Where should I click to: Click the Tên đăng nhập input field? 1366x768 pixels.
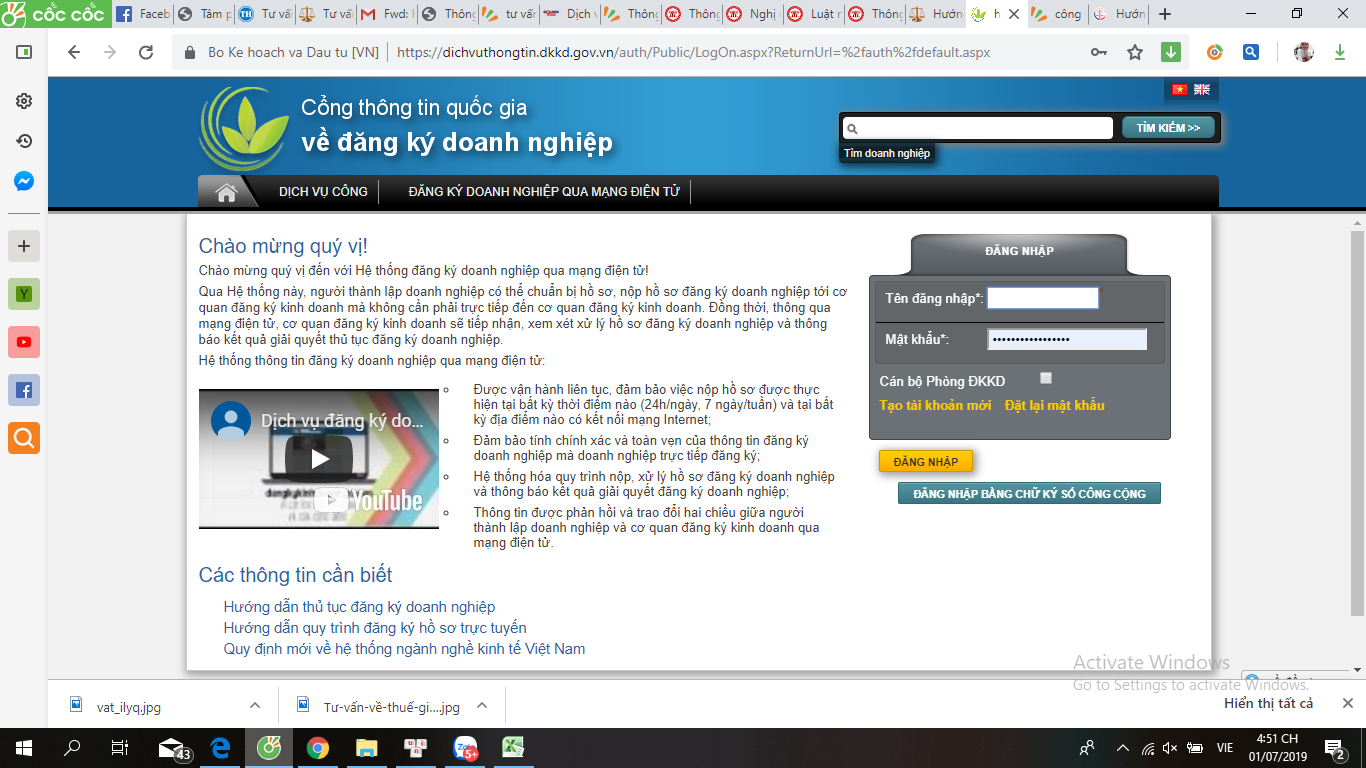1042,298
